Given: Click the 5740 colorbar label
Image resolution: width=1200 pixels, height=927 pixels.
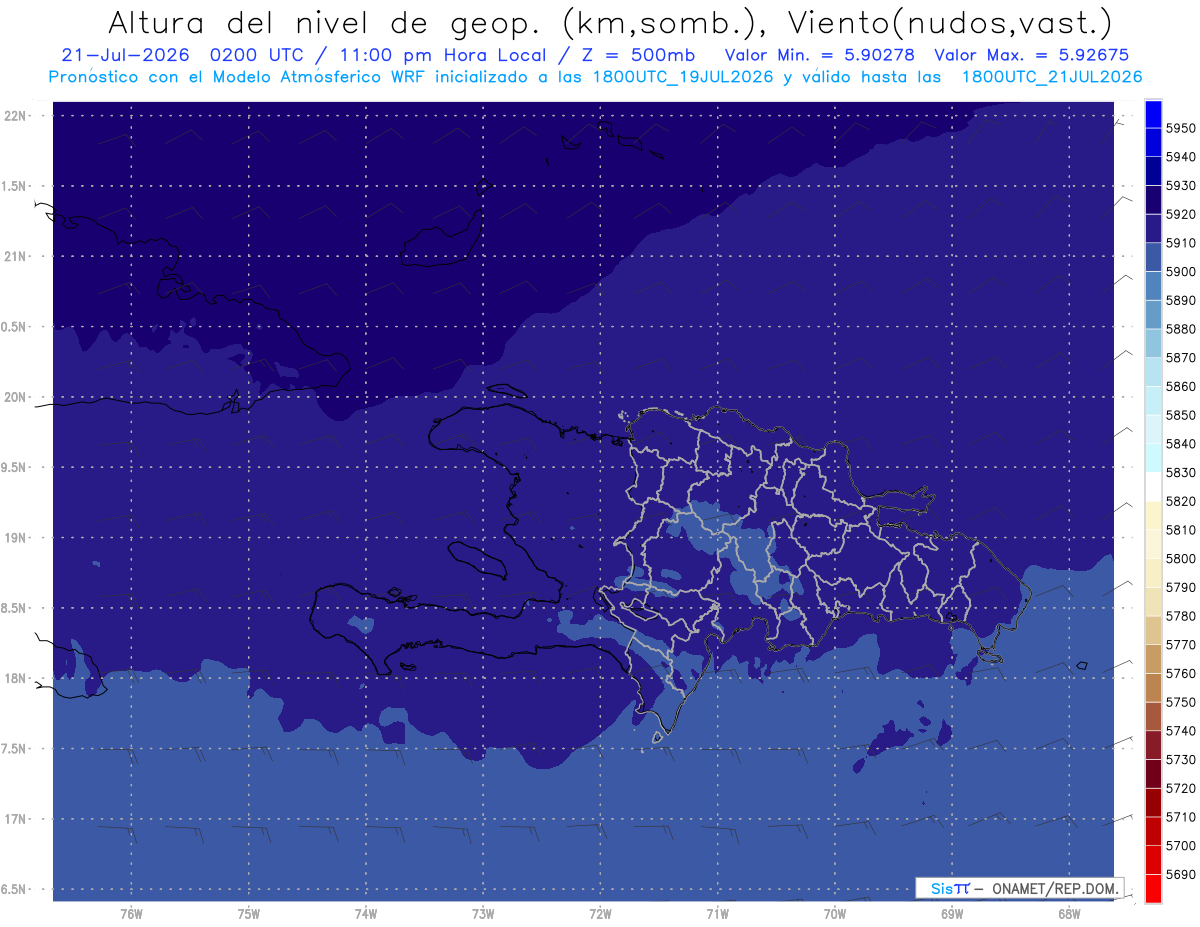Looking at the screenshot, I should click(x=1180, y=731).
